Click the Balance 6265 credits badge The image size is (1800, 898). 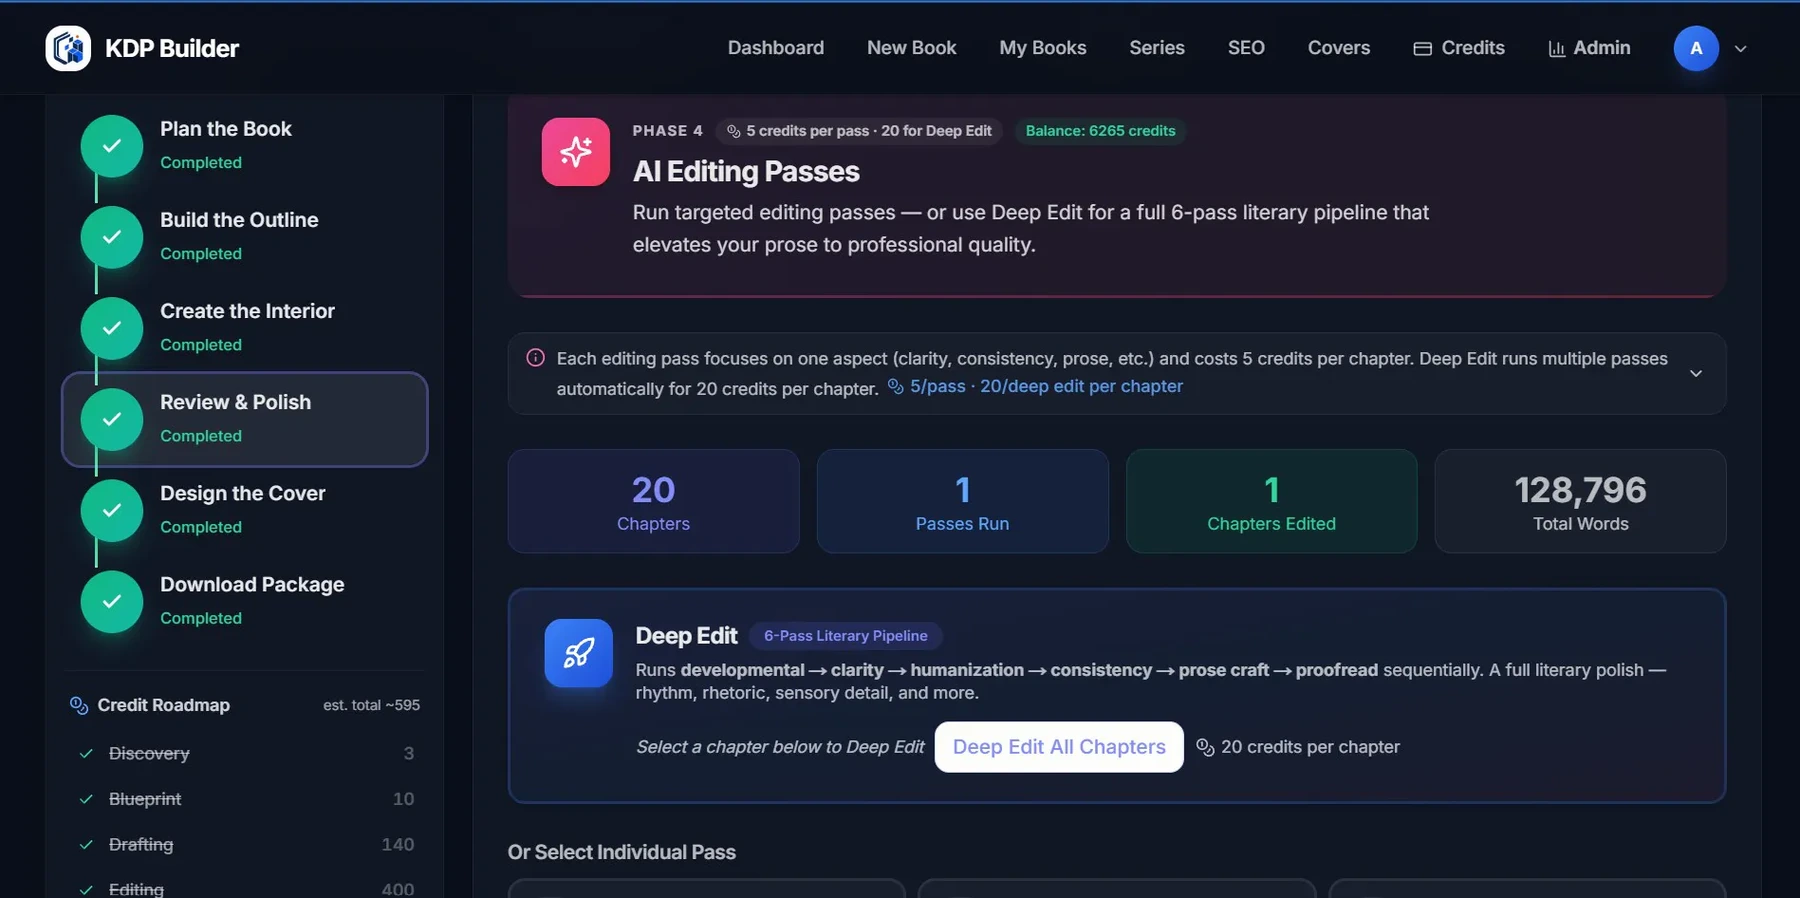[x=1100, y=131]
